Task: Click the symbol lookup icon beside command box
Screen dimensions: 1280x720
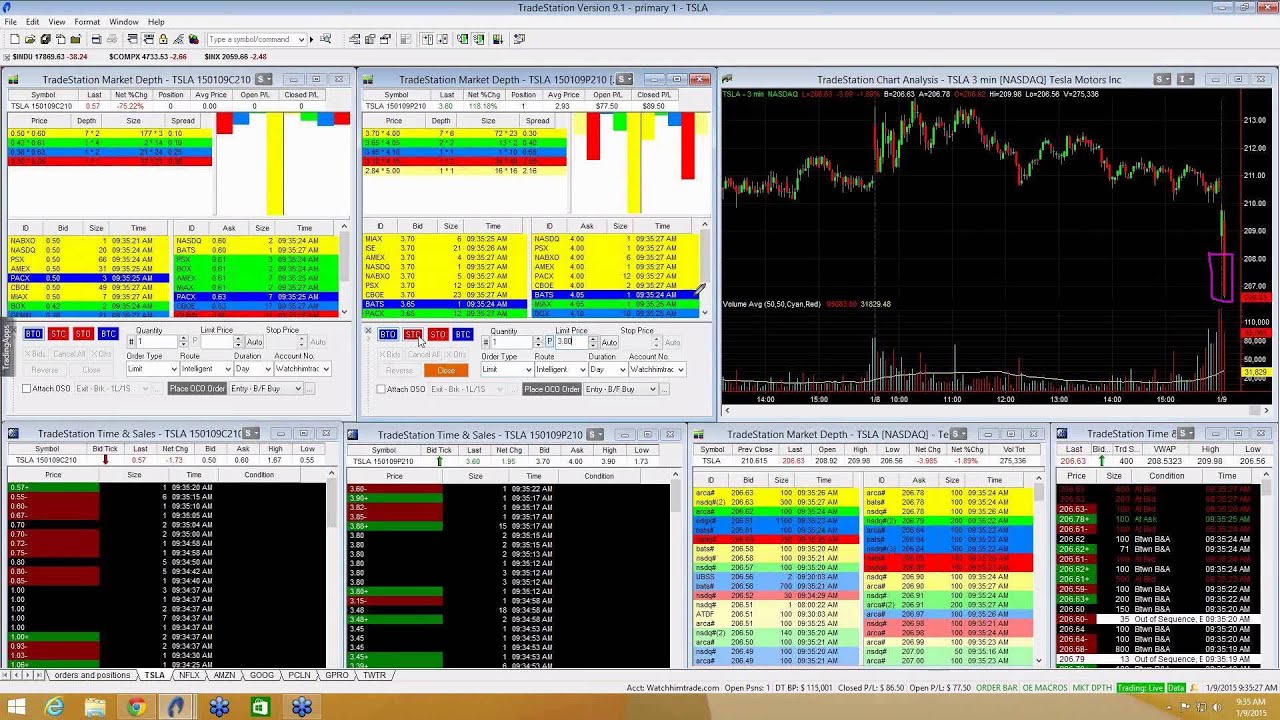Action: [x=326, y=39]
